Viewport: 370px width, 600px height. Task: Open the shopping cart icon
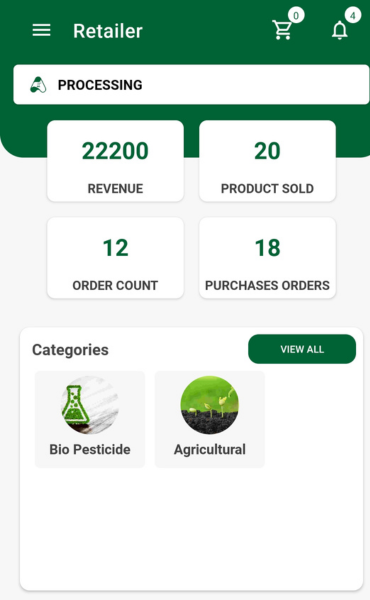coord(282,30)
